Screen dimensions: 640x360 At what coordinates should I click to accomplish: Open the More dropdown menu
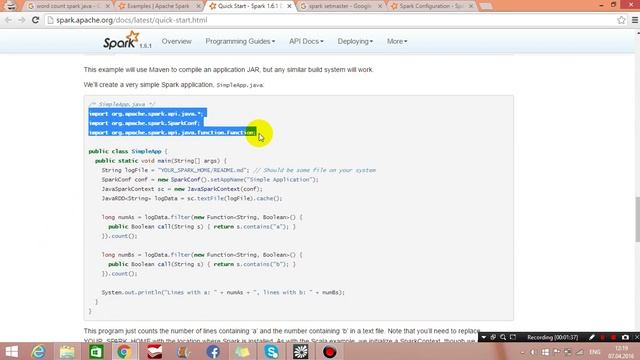pyautogui.click(x=397, y=41)
